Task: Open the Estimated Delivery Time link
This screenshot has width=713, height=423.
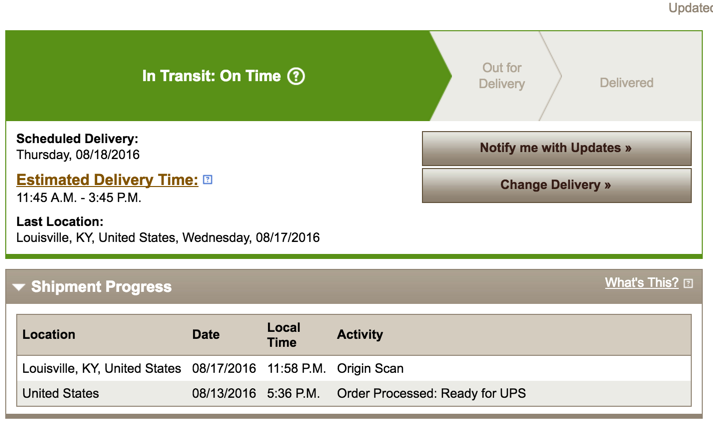Action: (x=107, y=180)
